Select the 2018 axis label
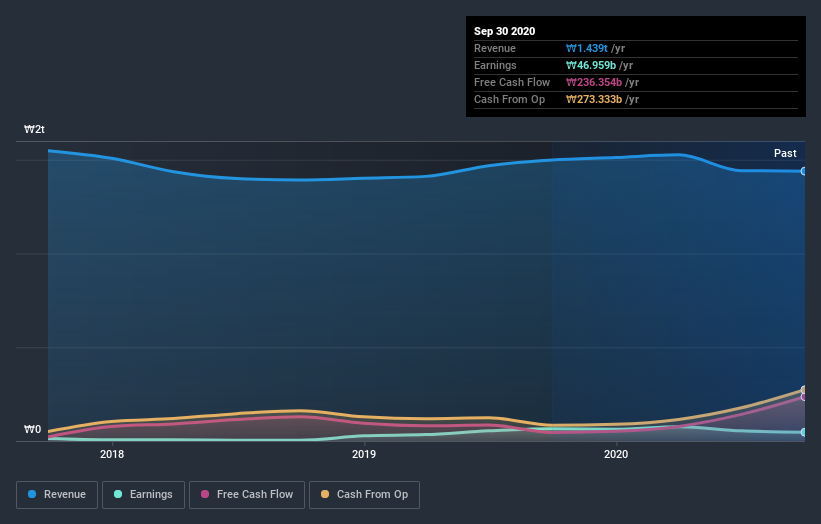821x524 pixels. (x=112, y=454)
